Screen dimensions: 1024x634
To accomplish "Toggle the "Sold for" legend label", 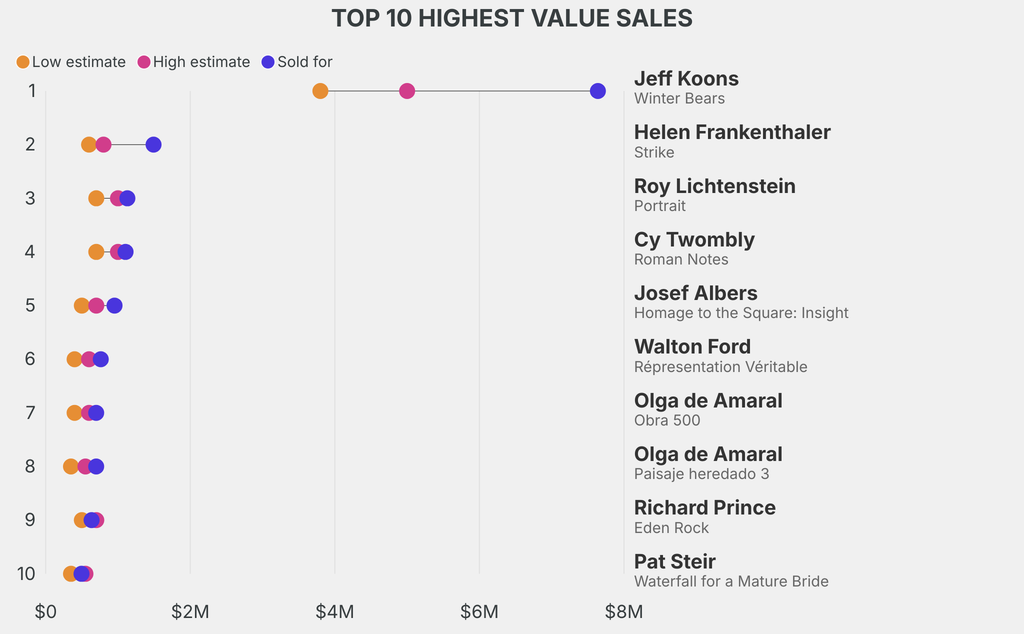I will click(x=305, y=62).
